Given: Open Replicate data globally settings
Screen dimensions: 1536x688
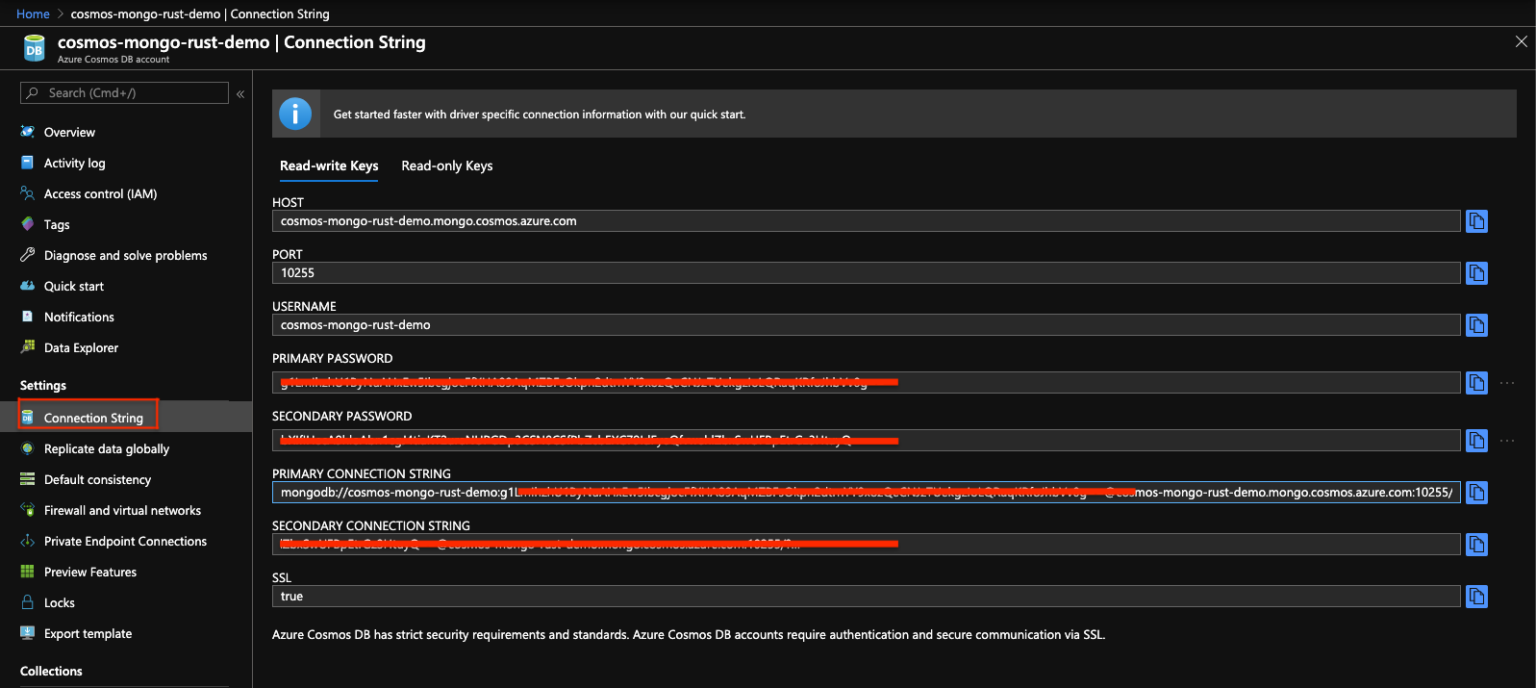Looking at the screenshot, I should (x=106, y=449).
